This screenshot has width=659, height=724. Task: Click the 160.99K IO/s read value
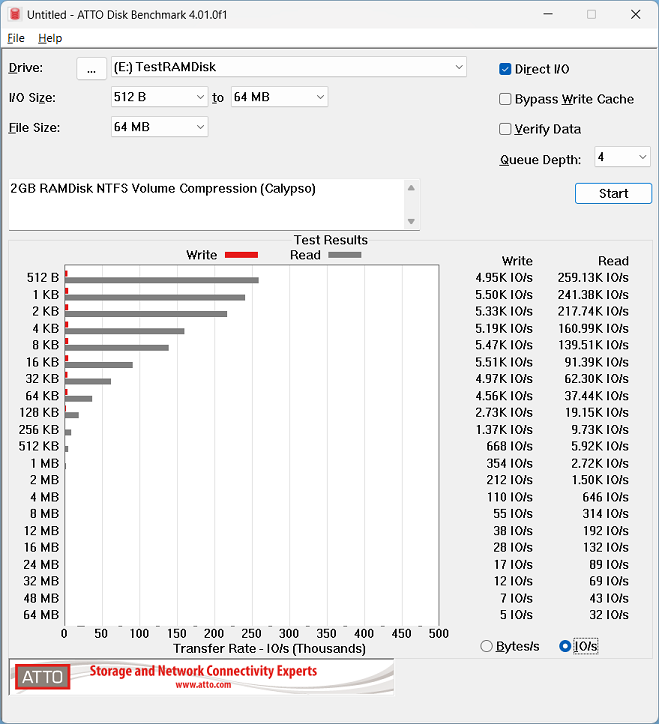point(593,328)
